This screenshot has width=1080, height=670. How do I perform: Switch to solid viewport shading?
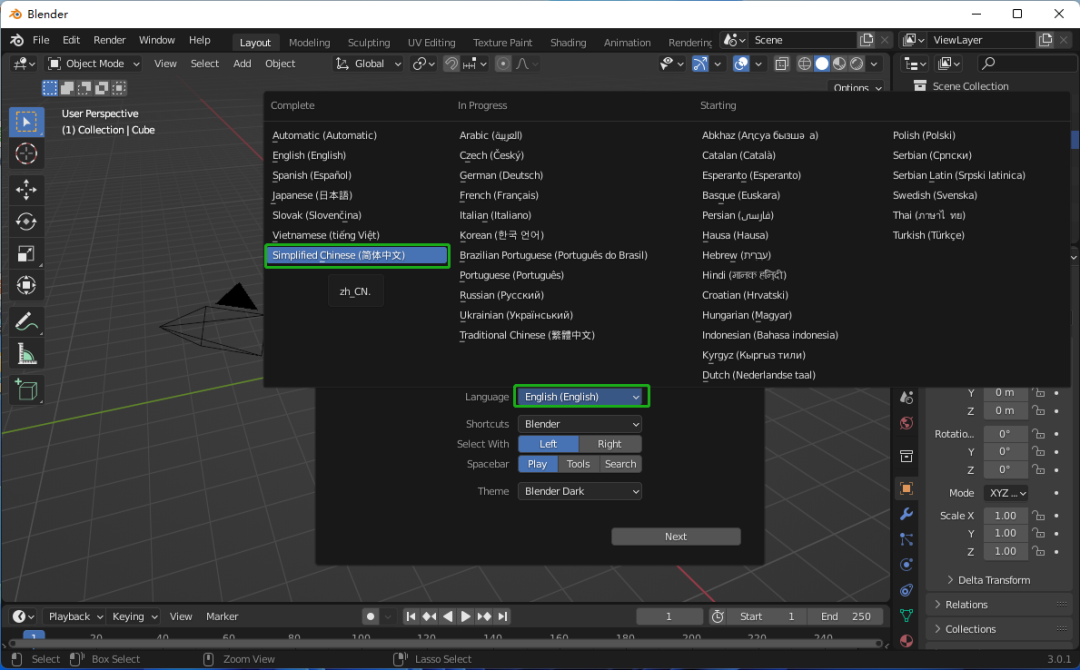click(x=822, y=63)
